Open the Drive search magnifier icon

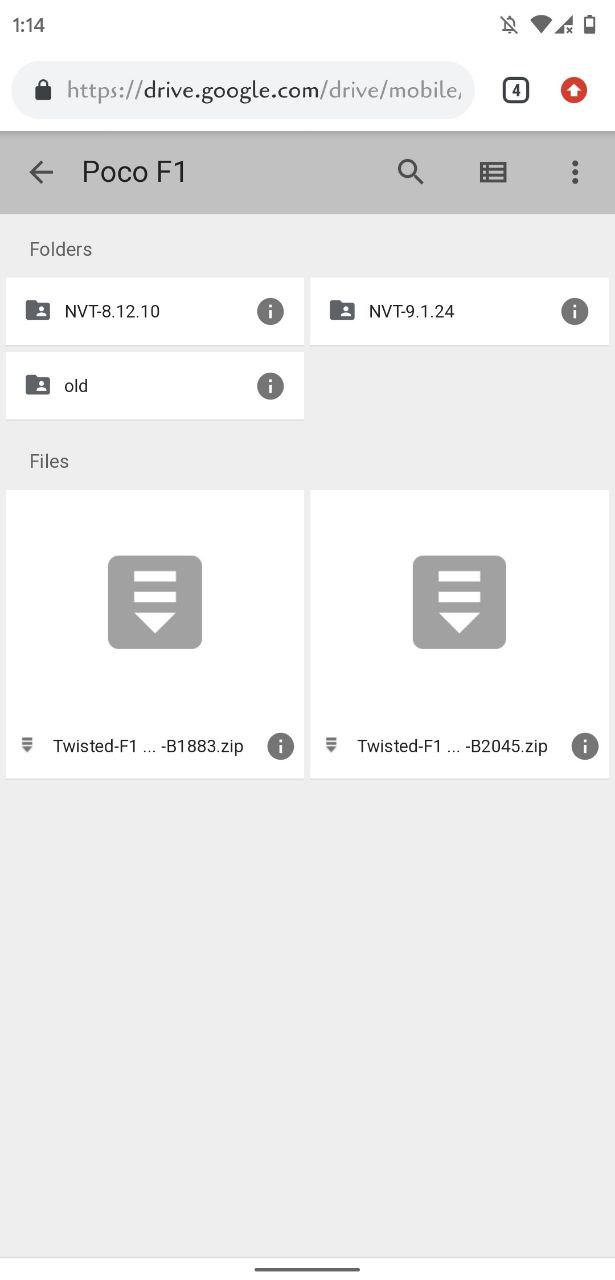(411, 172)
